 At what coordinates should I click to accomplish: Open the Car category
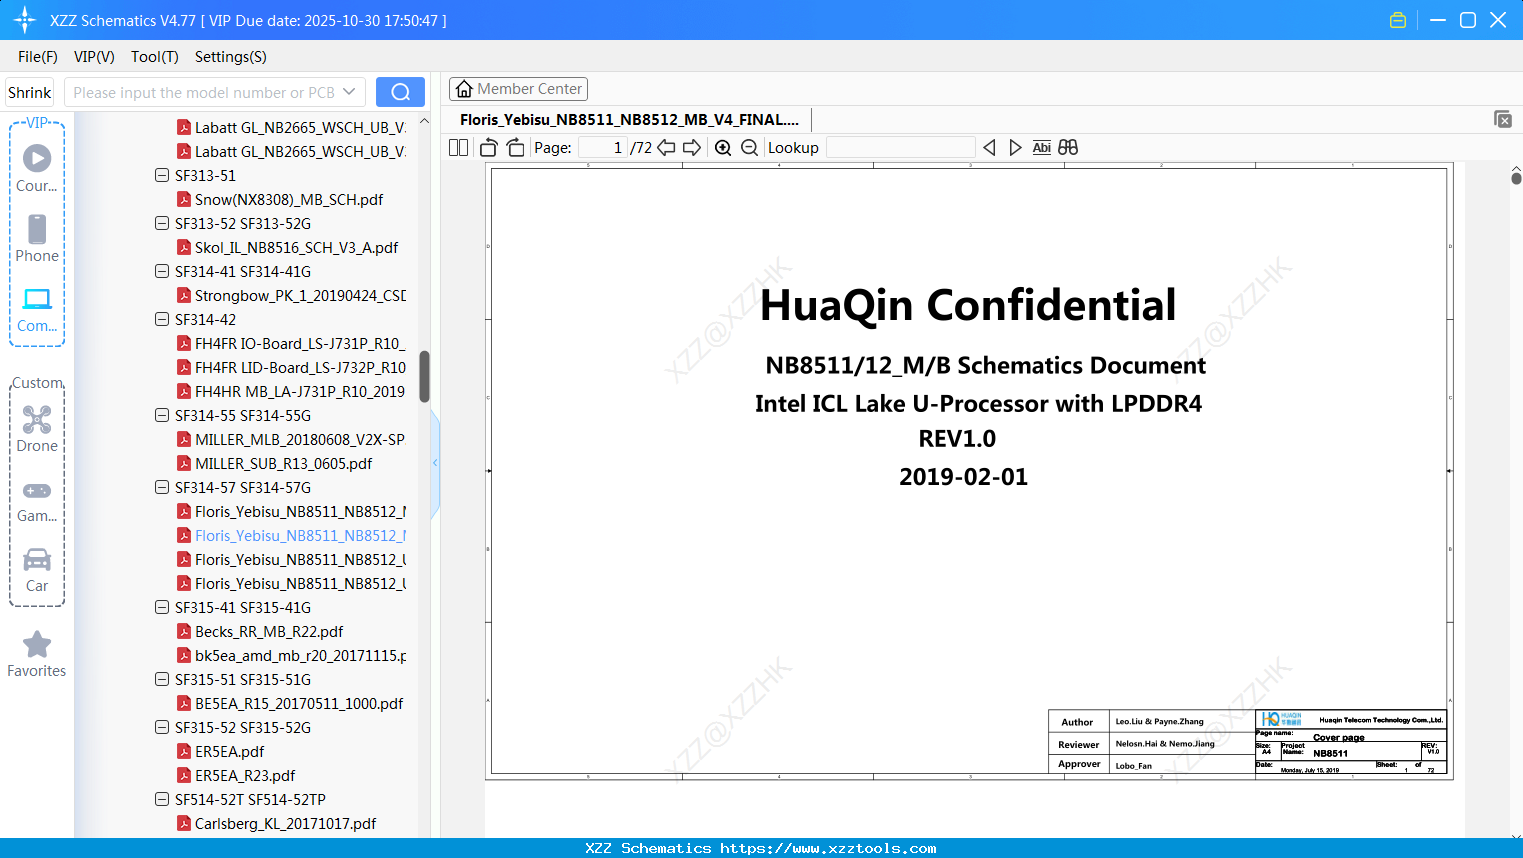pyautogui.click(x=37, y=569)
